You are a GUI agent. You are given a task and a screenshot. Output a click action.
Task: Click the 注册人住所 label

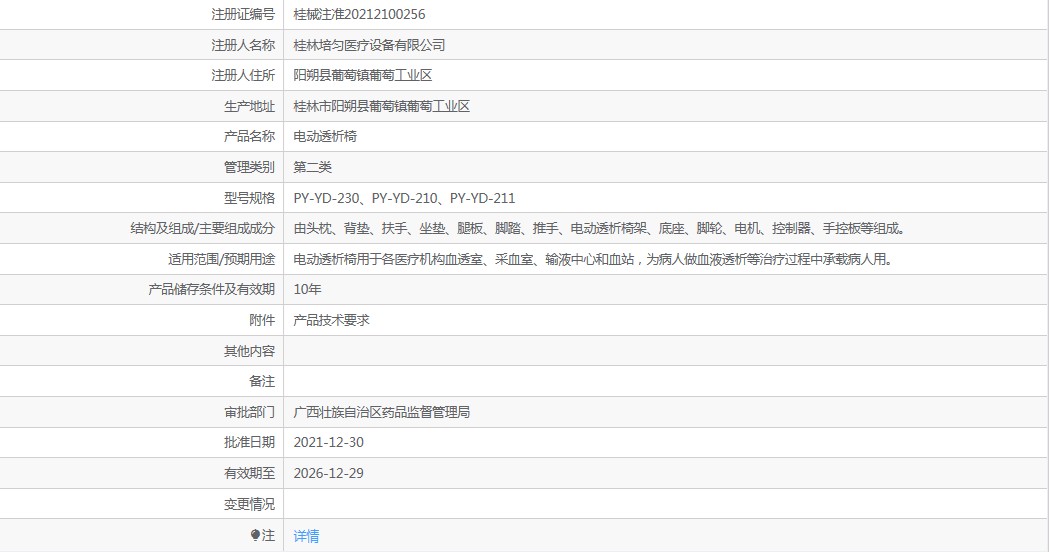[243, 75]
